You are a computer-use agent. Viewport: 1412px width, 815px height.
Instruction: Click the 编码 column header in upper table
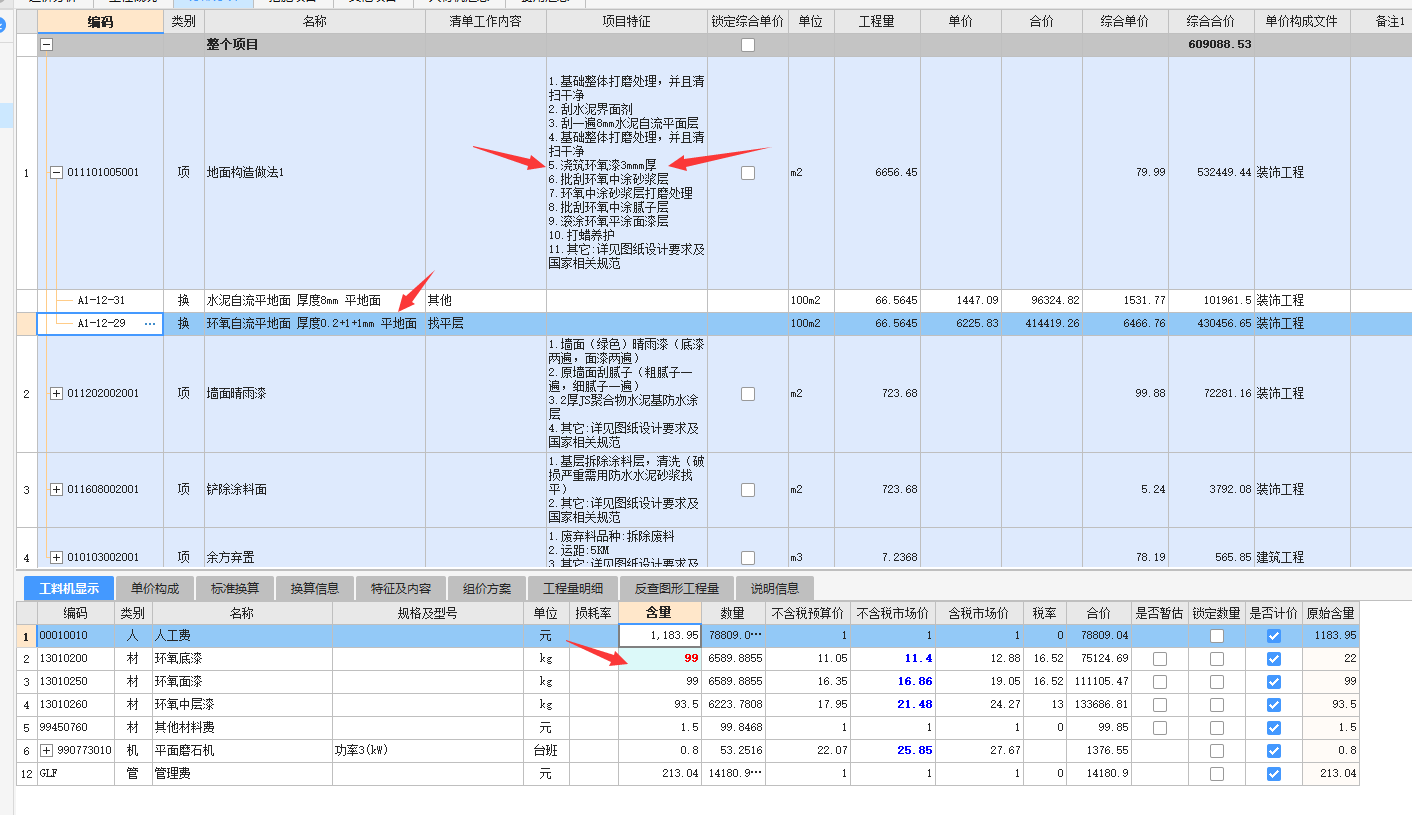coord(100,21)
